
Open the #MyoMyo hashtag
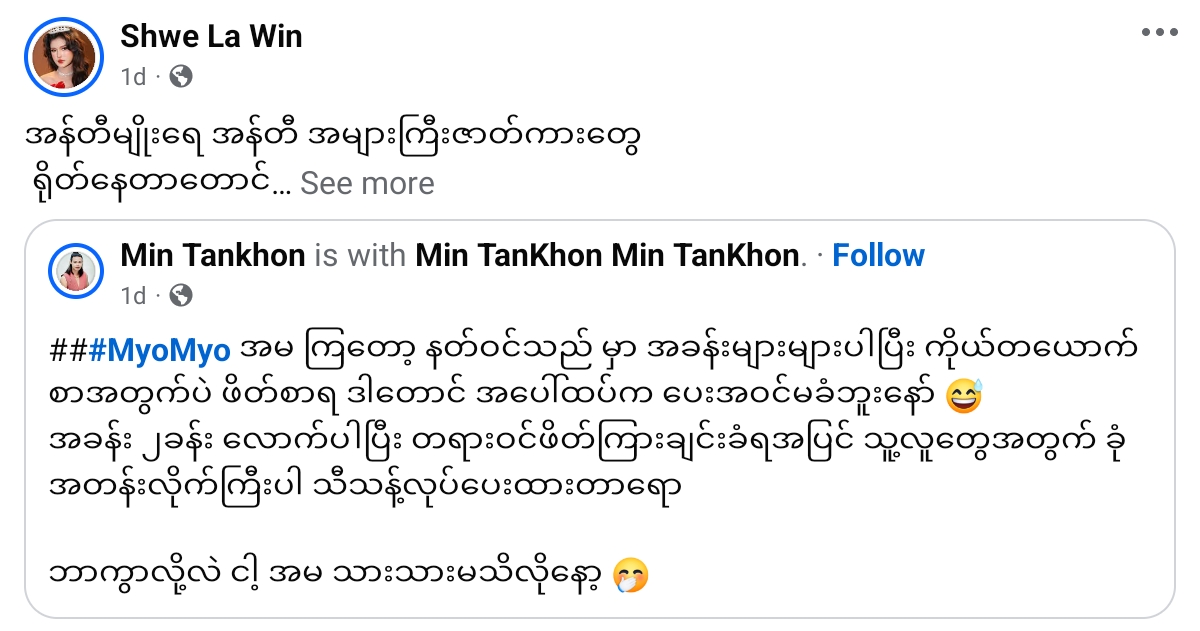[x=159, y=351]
